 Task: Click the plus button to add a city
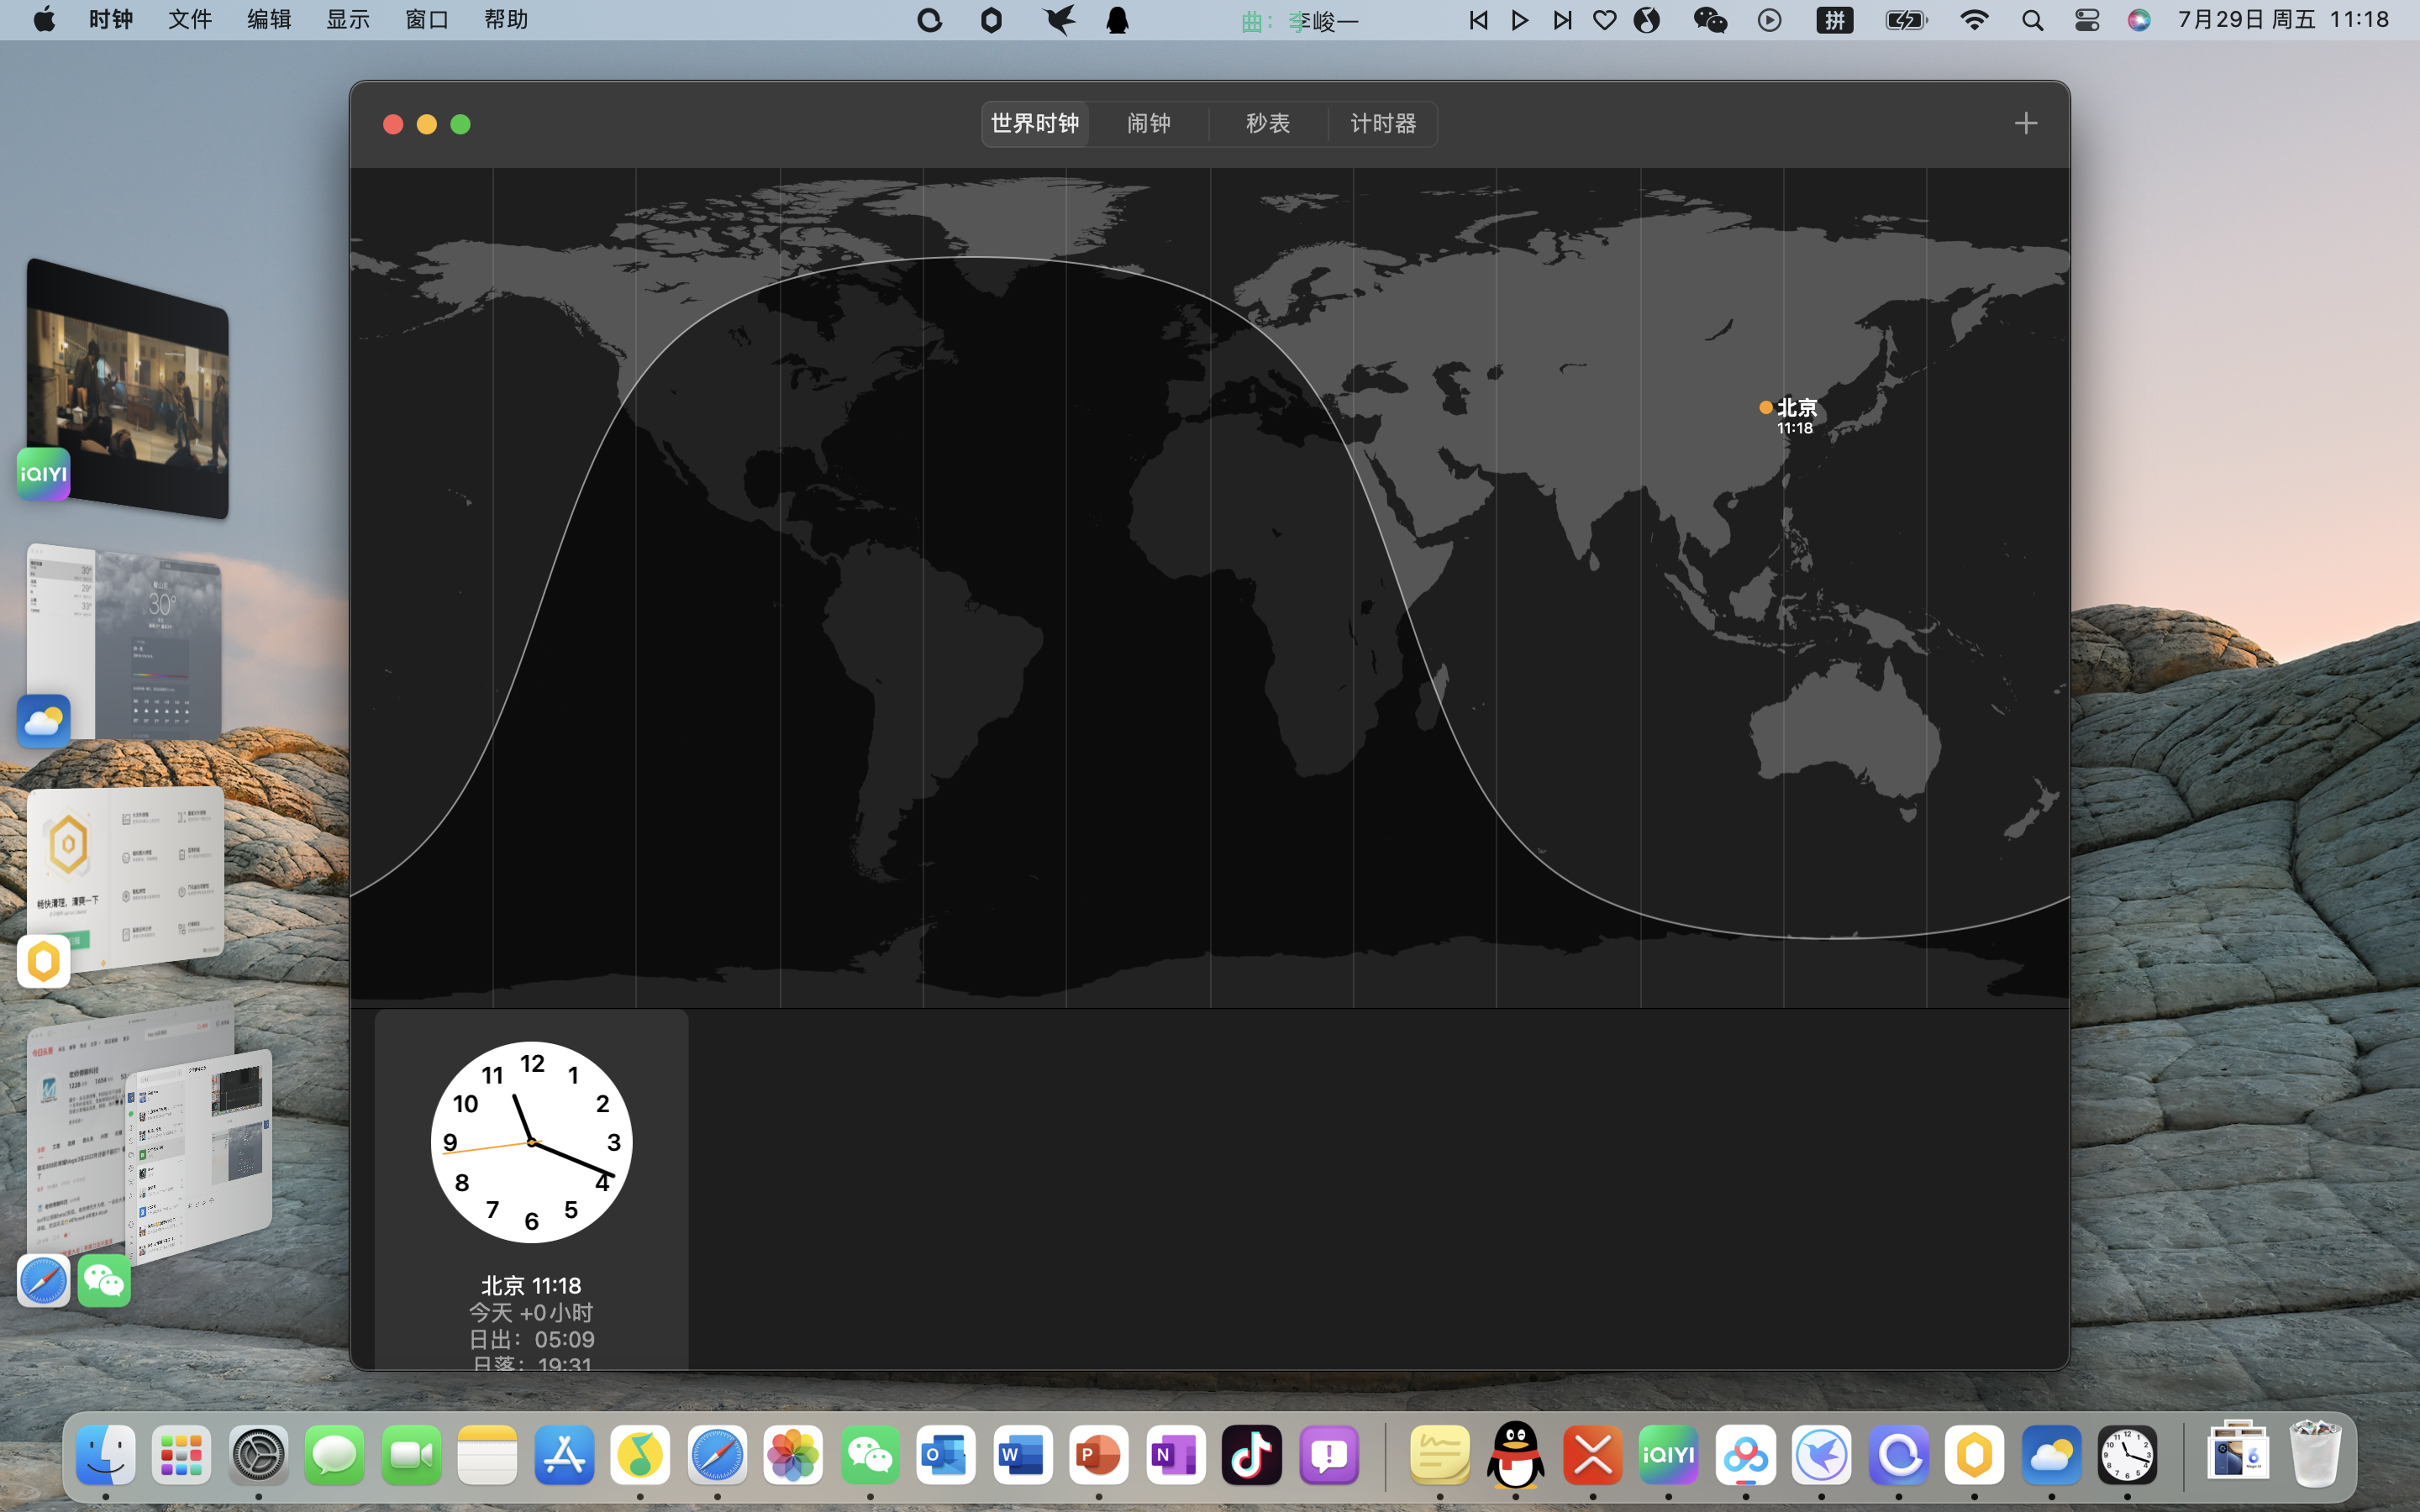tap(2025, 123)
